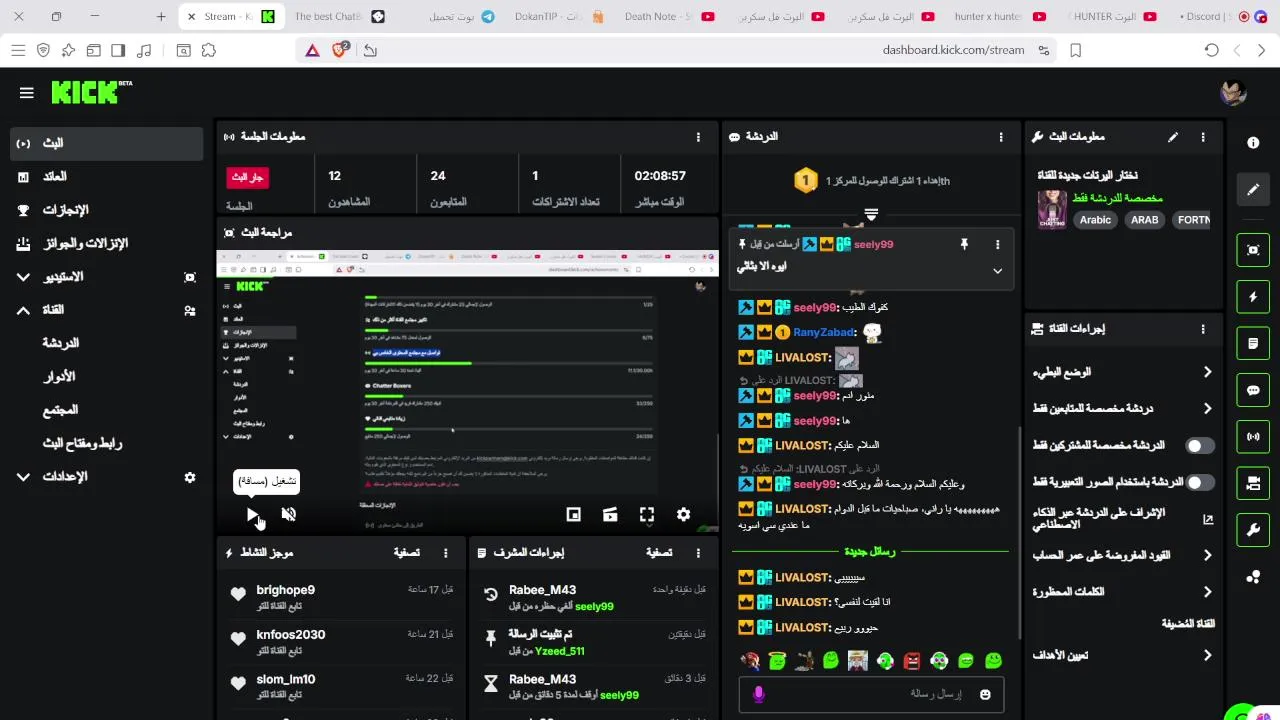The height and width of the screenshot is (720, 1280).
Task: Collapse the Channel section in sidebar
Action: coord(23,310)
